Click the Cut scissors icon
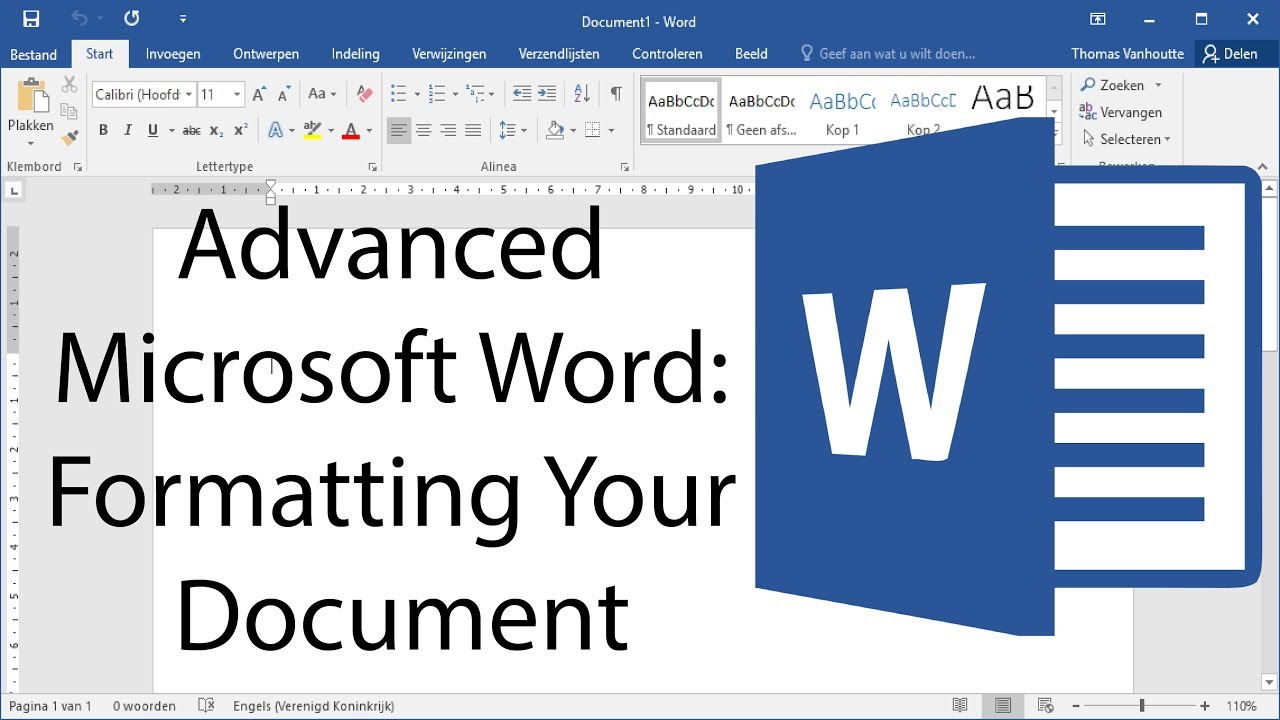1280x720 pixels. [69, 85]
